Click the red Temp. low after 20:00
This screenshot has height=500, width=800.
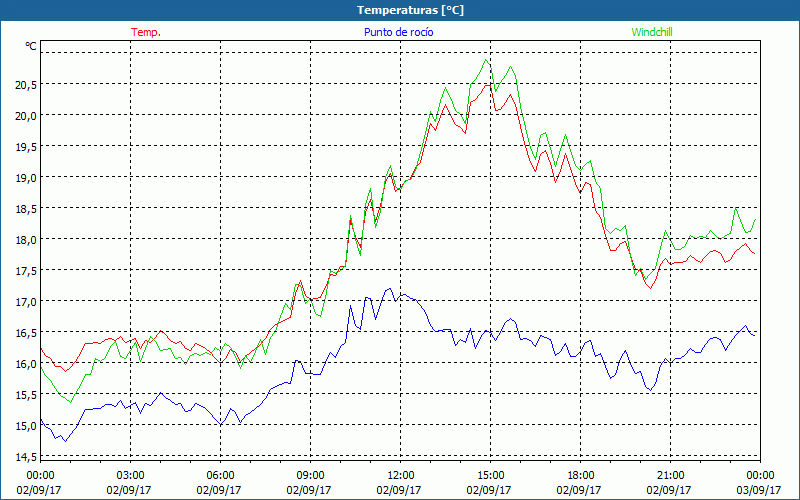click(651, 288)
